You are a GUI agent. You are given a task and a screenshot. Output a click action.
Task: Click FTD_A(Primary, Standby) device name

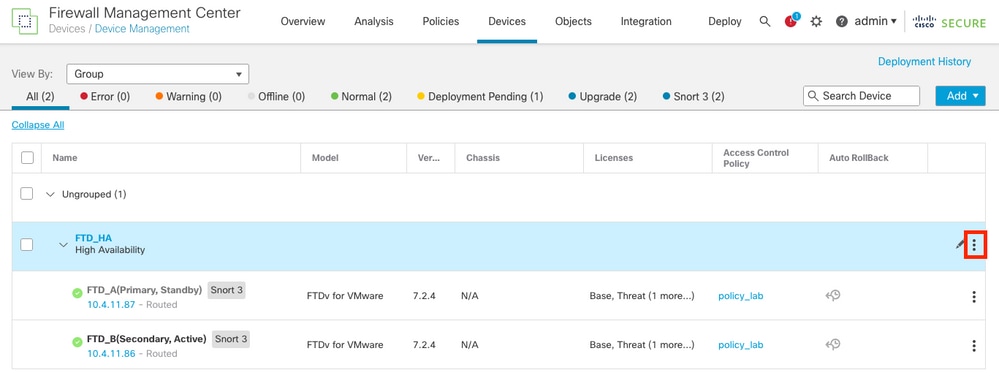pos(145,290)
